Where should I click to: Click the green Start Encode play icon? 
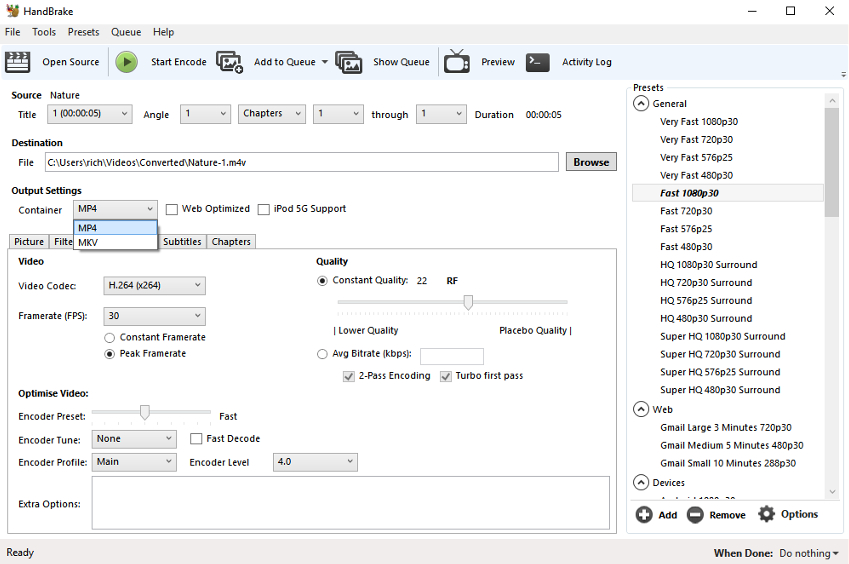[x=127, y=62]
